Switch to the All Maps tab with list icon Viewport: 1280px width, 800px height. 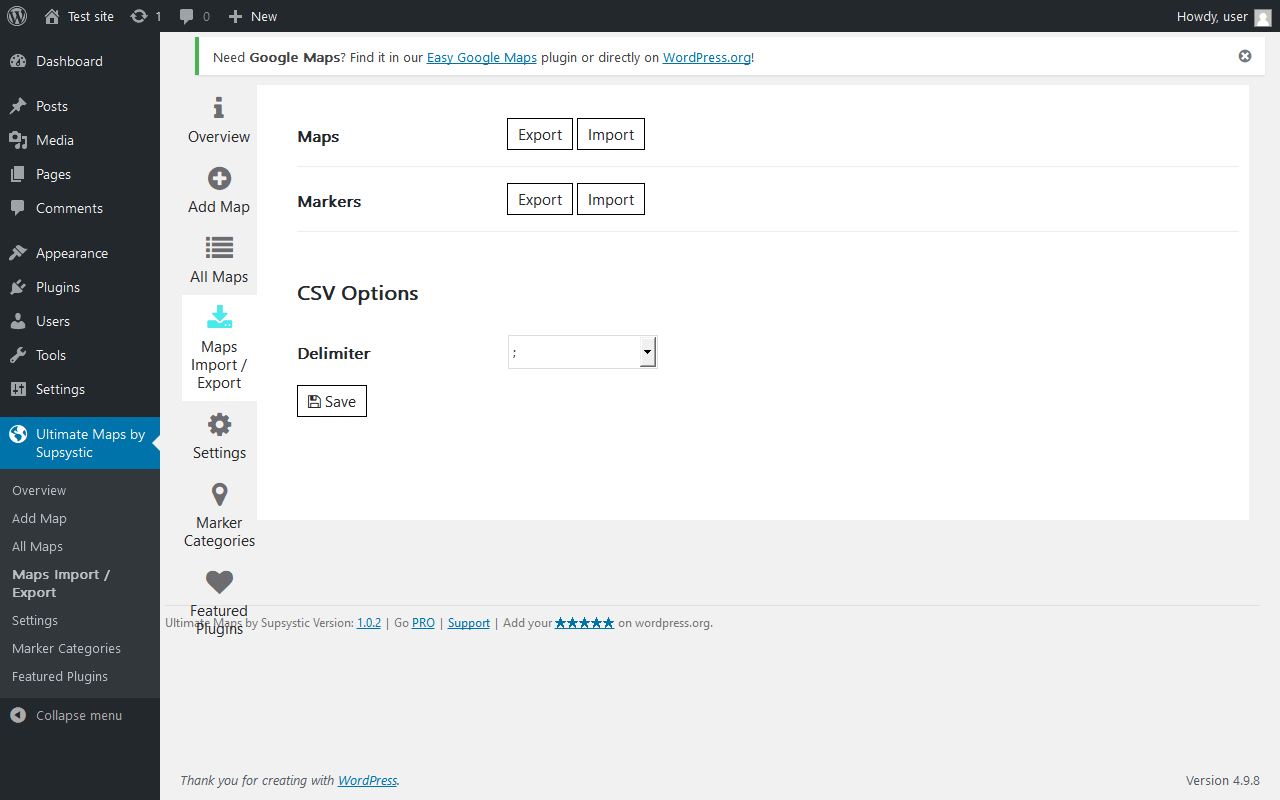(219, 260)
